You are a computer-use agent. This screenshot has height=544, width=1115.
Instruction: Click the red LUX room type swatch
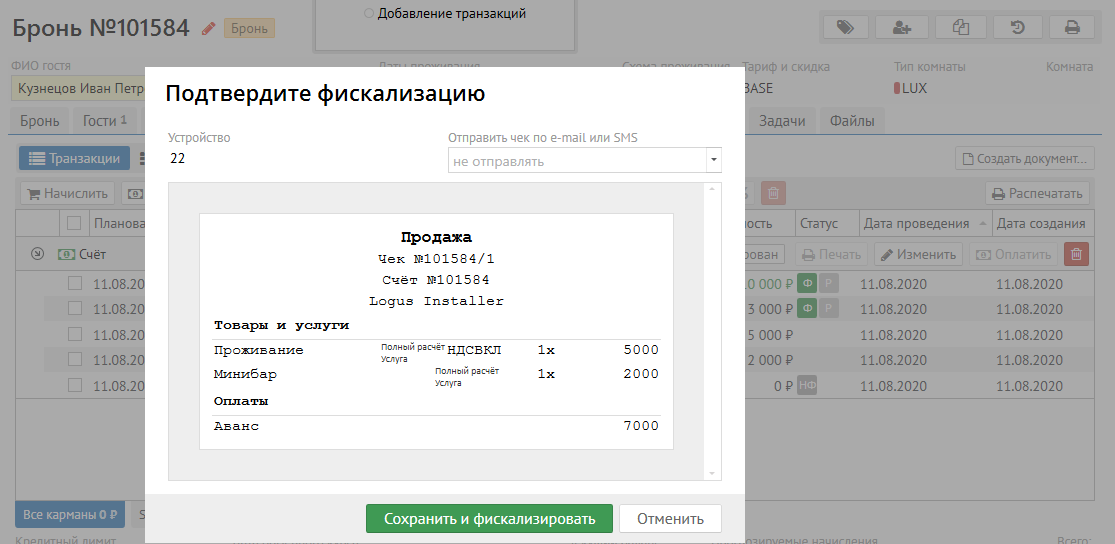(x=897, y=88)
